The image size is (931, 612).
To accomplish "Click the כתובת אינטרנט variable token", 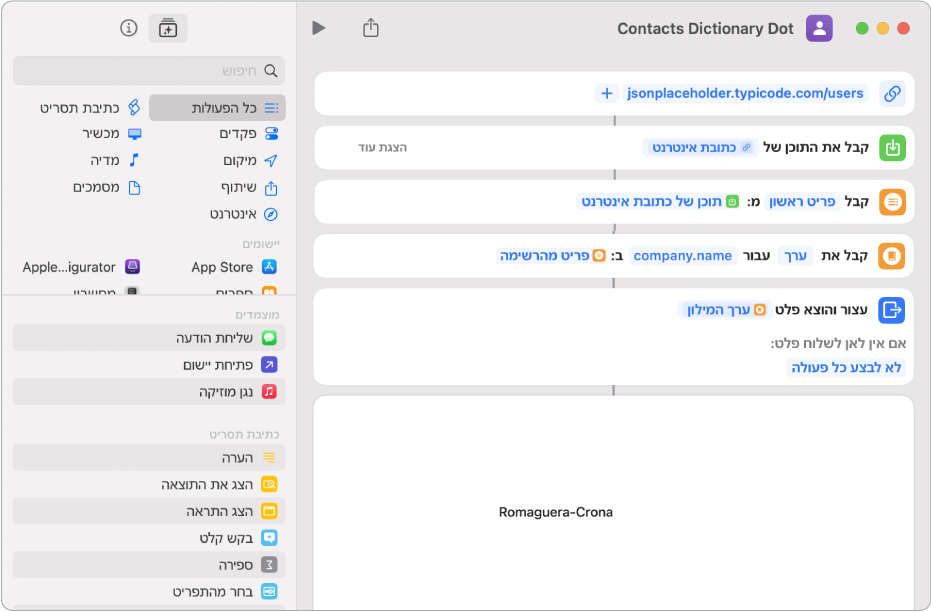I will (x=700, y=147).
